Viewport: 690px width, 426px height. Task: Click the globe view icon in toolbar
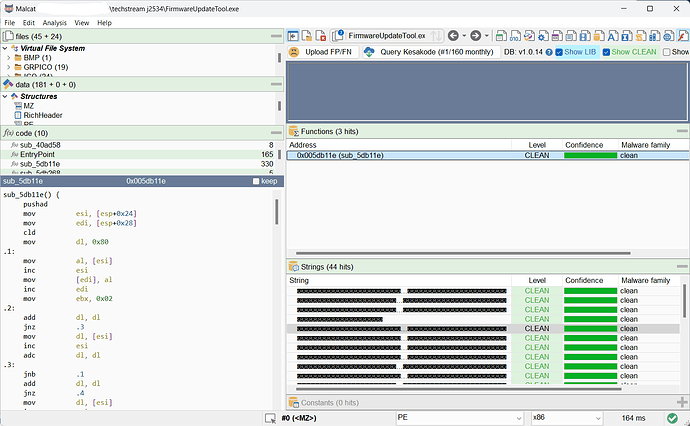[669, 36]
